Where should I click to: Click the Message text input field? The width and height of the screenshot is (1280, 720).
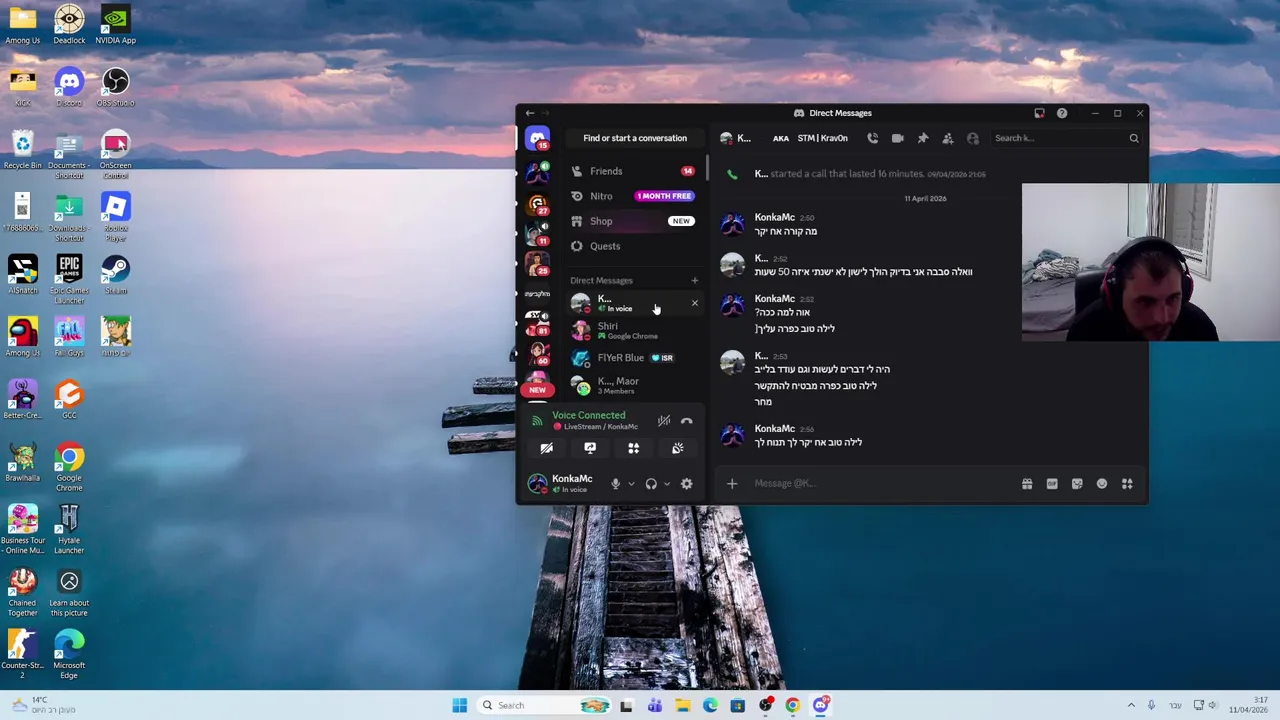pyautogui.click(x=880, y=484)
